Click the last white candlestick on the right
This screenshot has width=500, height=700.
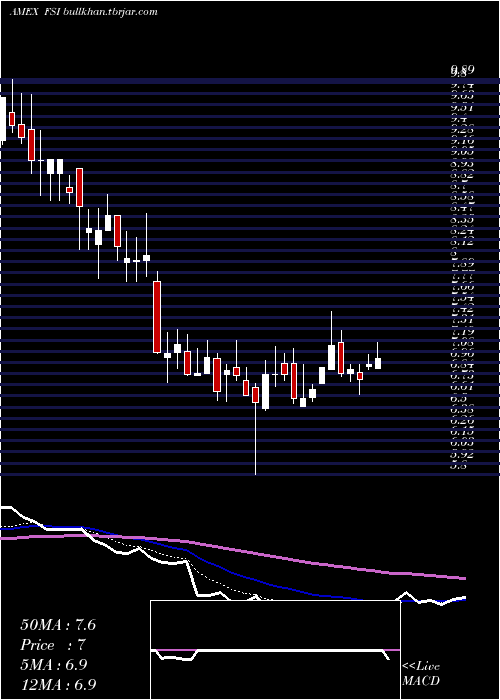pyautogui.click(x=378, y=363)
